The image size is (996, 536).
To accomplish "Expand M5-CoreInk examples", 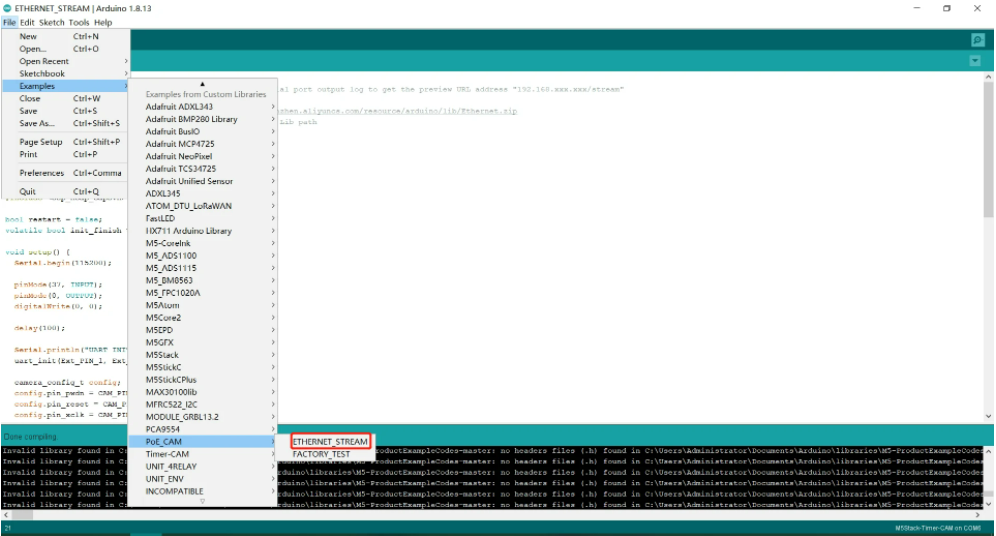I will tap(203, 243).
